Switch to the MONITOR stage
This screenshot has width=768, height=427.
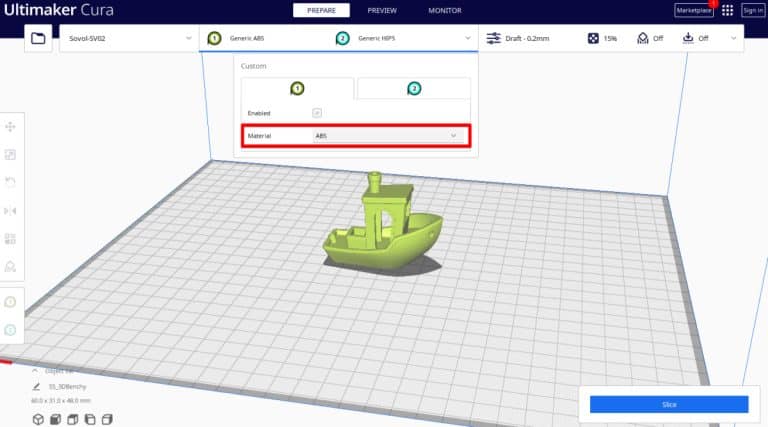(x=445, y=10)
